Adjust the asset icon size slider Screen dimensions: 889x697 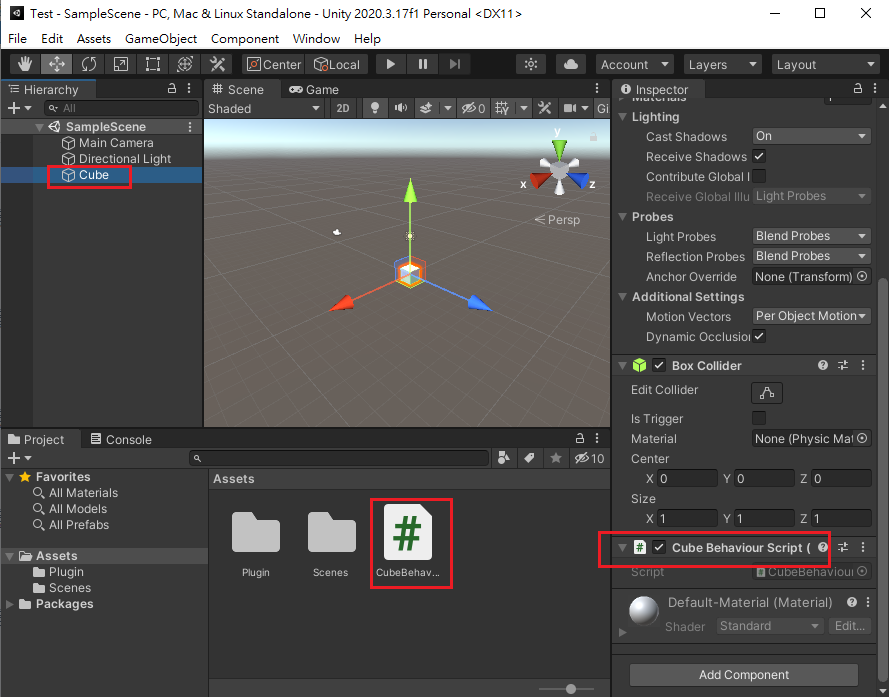pyautogui.click(x=571, y=688)
